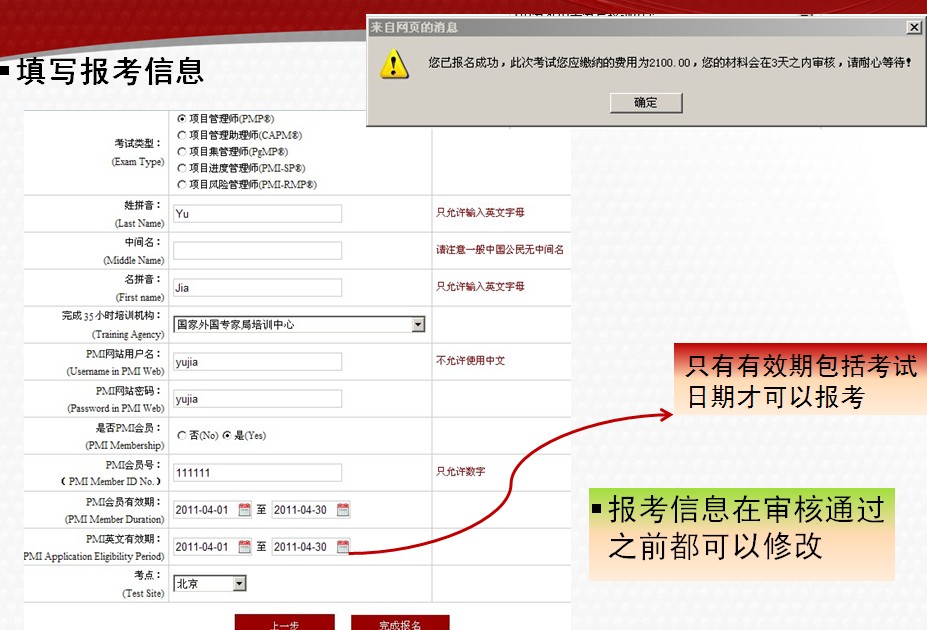927x630 pixels.
Task: Open calendar picker for PMI会员有效期 end date
Action: pos(342,510)
